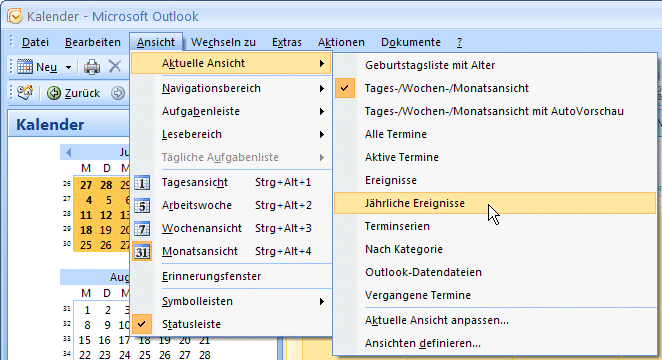
Task: Select July 27 in mini calendar
Action: pyautogui.click(x=86, y=185)
